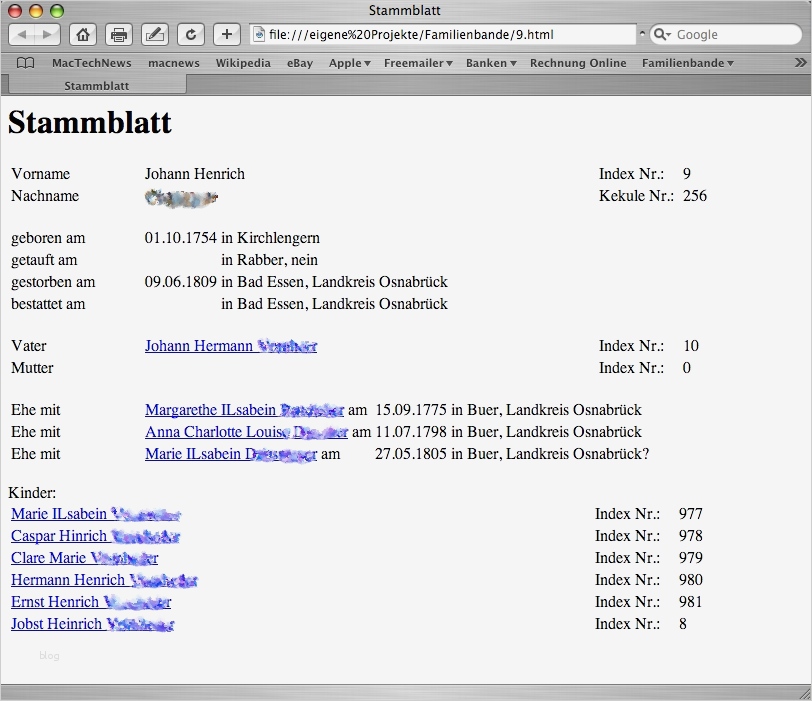The height and width of the screenshot is (701, 812).
Task: Expand the Apple bookmarks menu
Action: click(x=350, y=63)
